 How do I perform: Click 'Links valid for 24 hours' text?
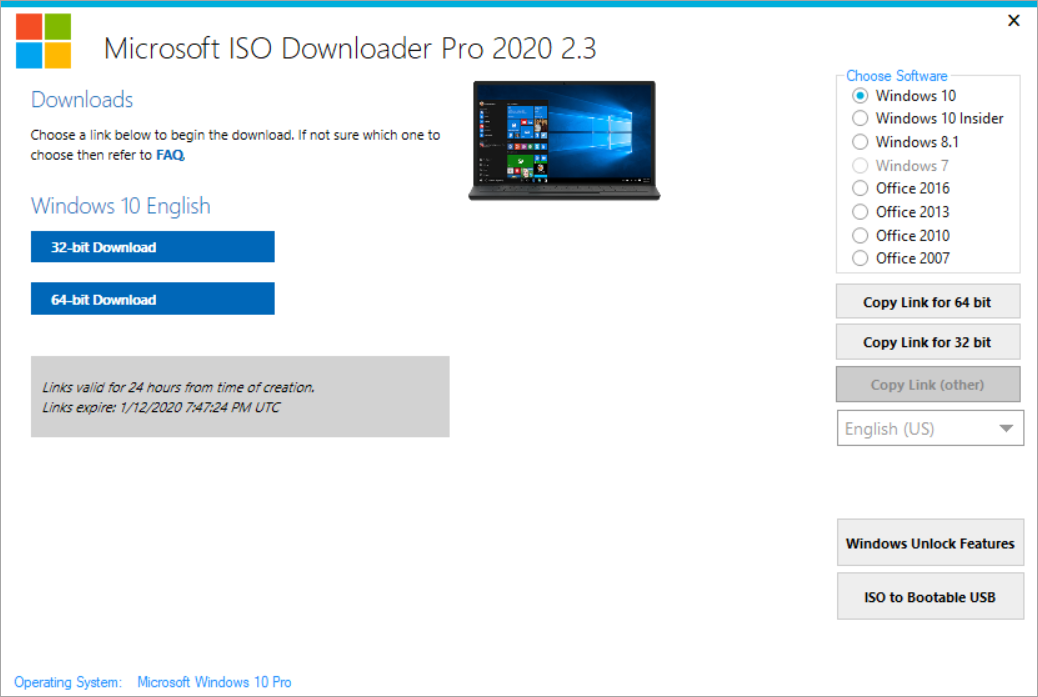tap(178, 387)
